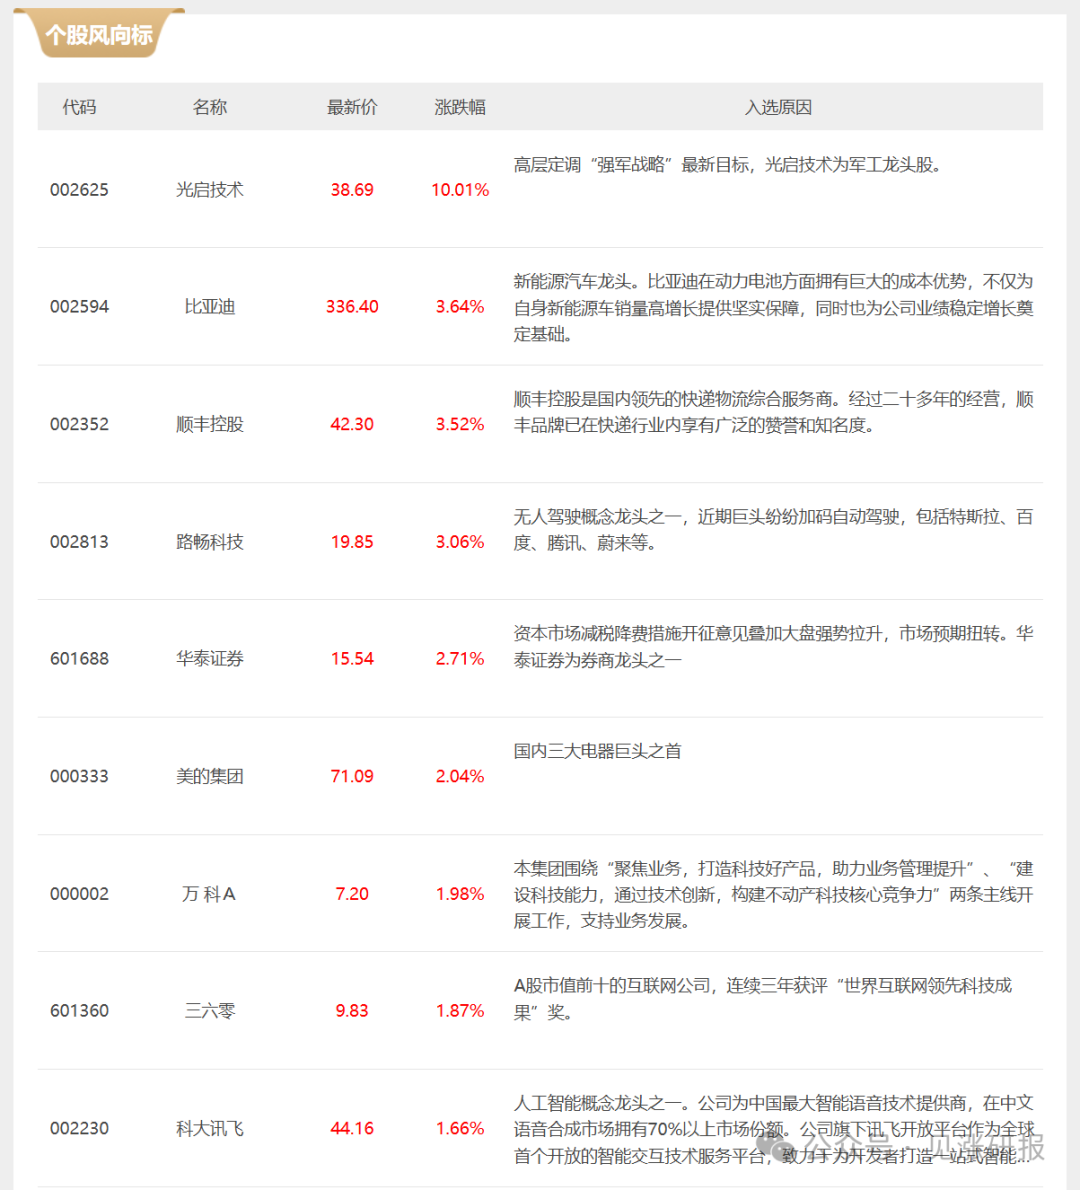Open 光启技术 stock details
This screenshot has height=1190, width=1080.
coord(209,189)
